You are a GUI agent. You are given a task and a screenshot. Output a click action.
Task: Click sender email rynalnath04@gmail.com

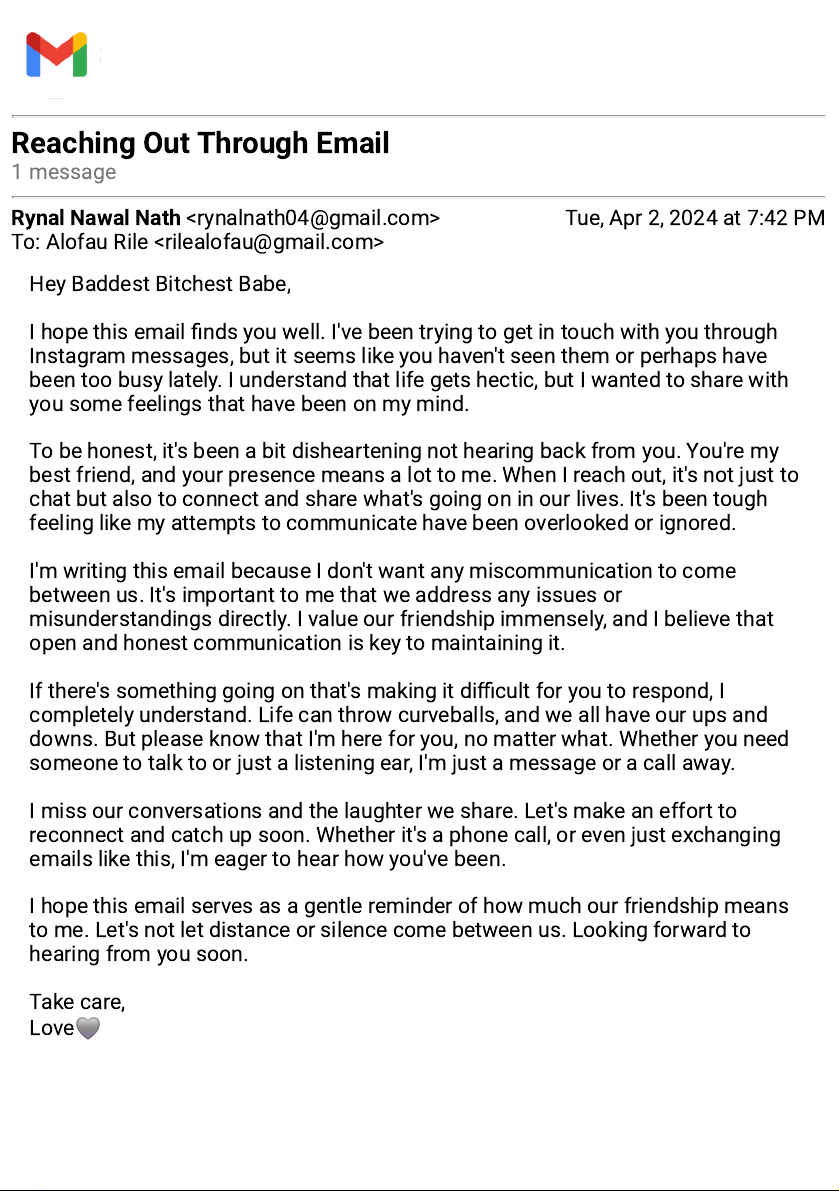coord(313,218)
